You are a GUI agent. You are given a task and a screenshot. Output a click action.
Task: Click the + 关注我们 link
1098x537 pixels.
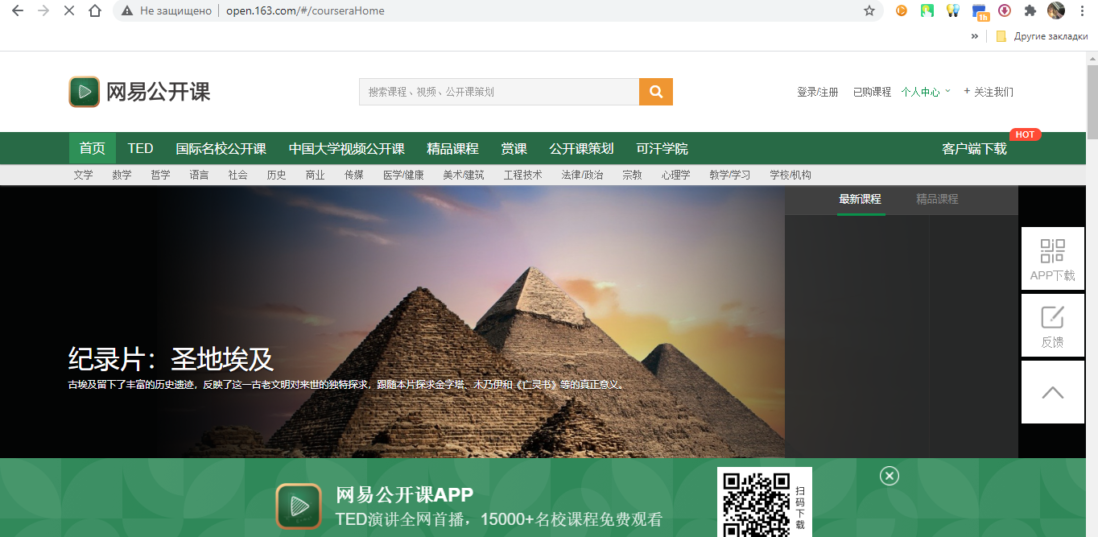tap(988, 92)
